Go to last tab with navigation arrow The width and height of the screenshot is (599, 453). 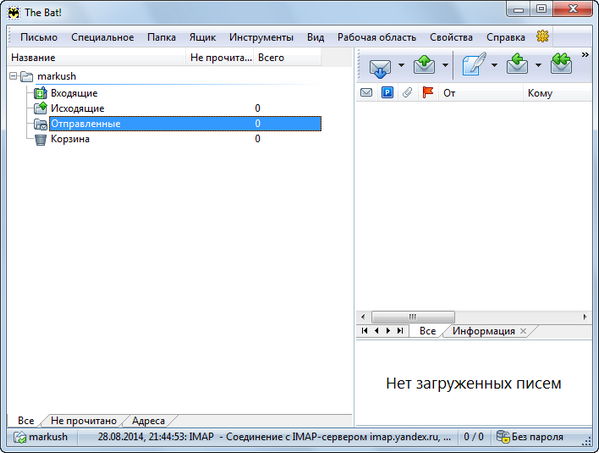400,331
